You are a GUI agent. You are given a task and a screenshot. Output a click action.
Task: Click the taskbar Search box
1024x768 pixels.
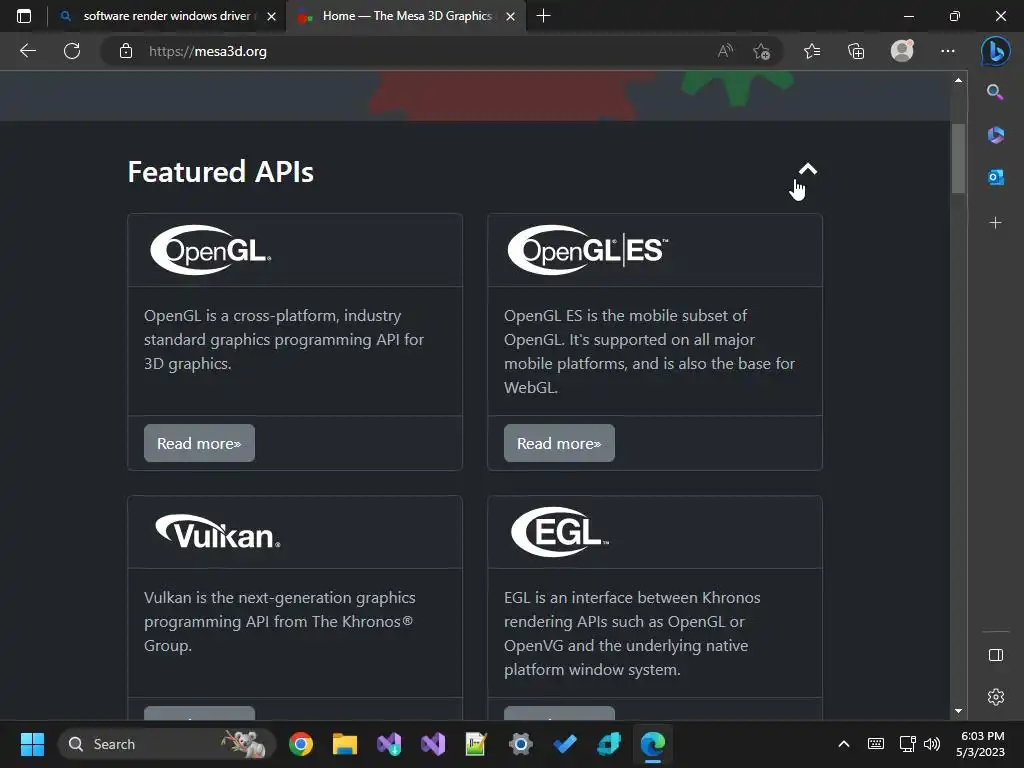click(x=167, y=744)
